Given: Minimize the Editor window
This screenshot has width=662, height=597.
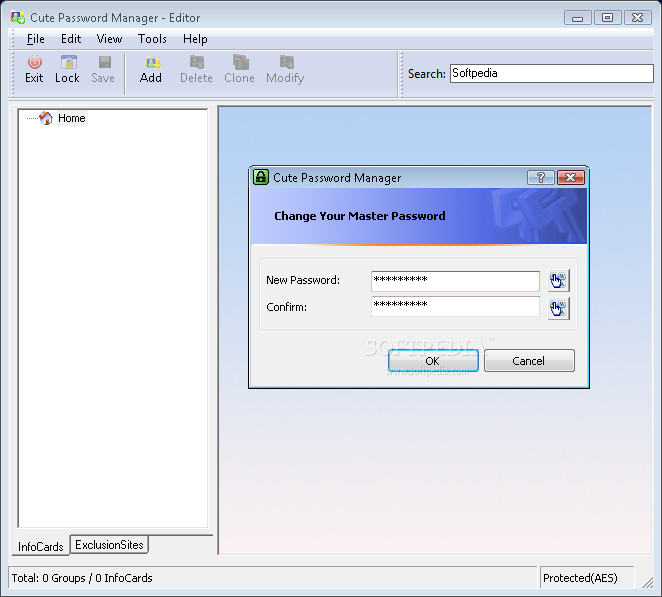Looking at the screenshot, I should pyautogui.click(x=577, y=18).
